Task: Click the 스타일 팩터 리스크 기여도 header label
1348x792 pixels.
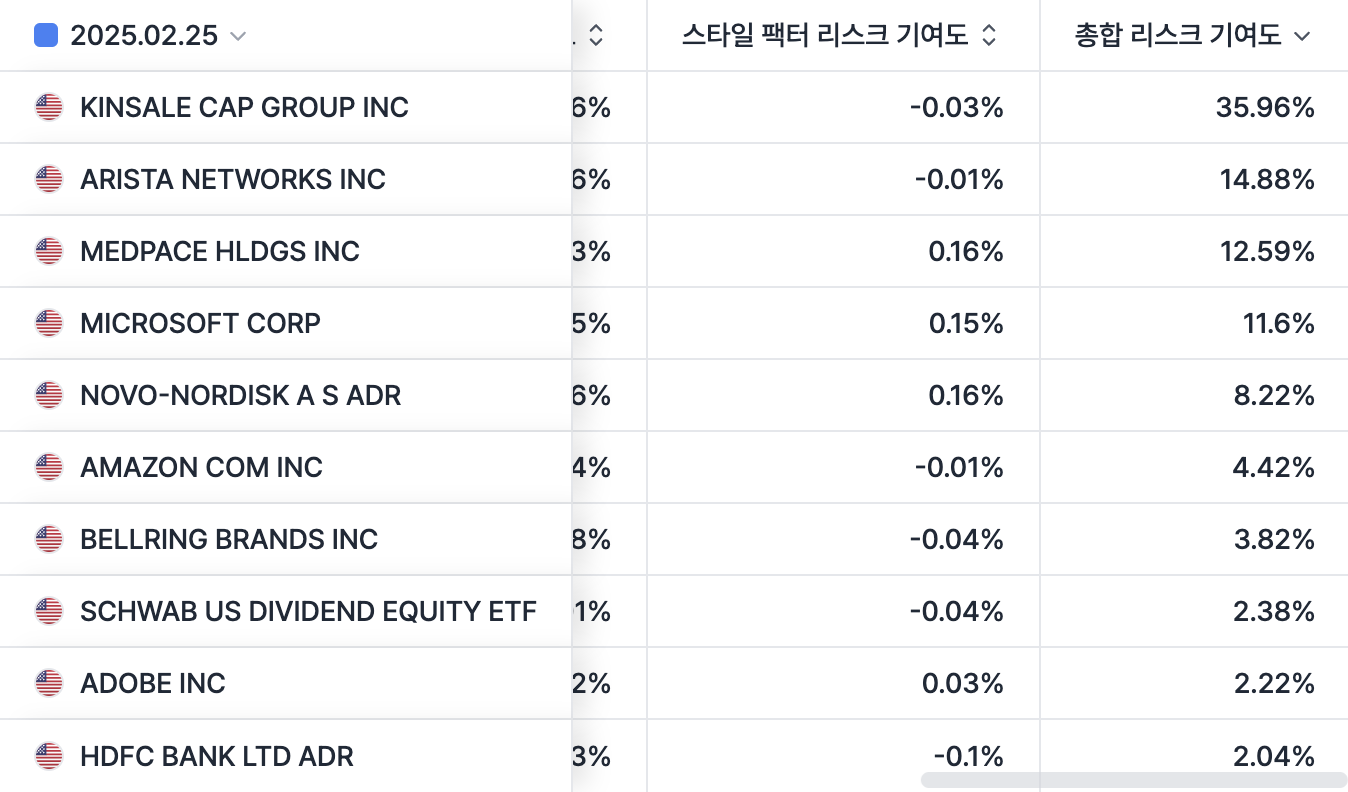Action: pos(825,36)
